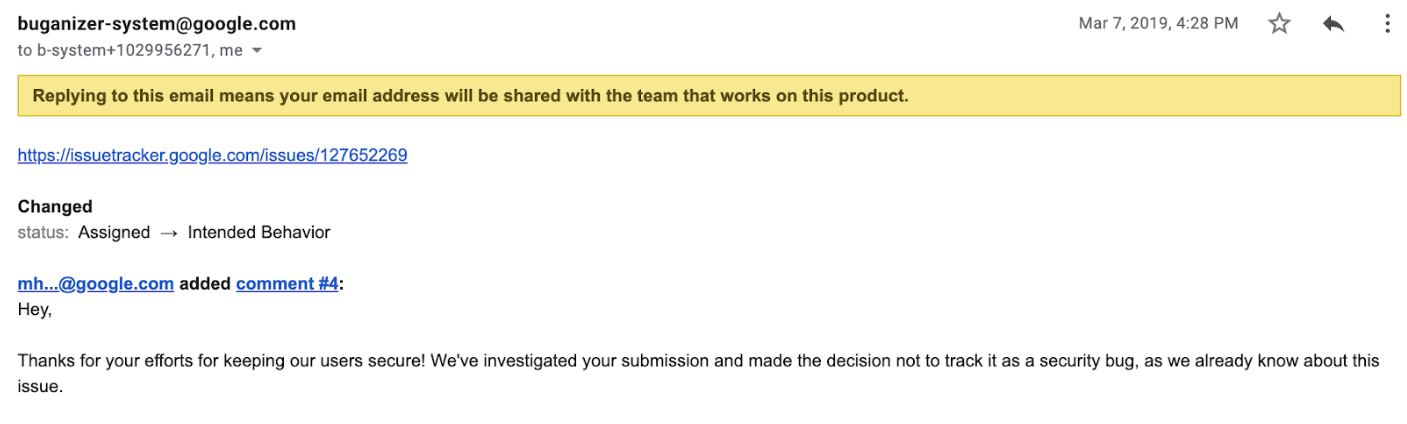Click the "Changed" heading
Viewport: 1407px width, 424px height.
(55, 207)
